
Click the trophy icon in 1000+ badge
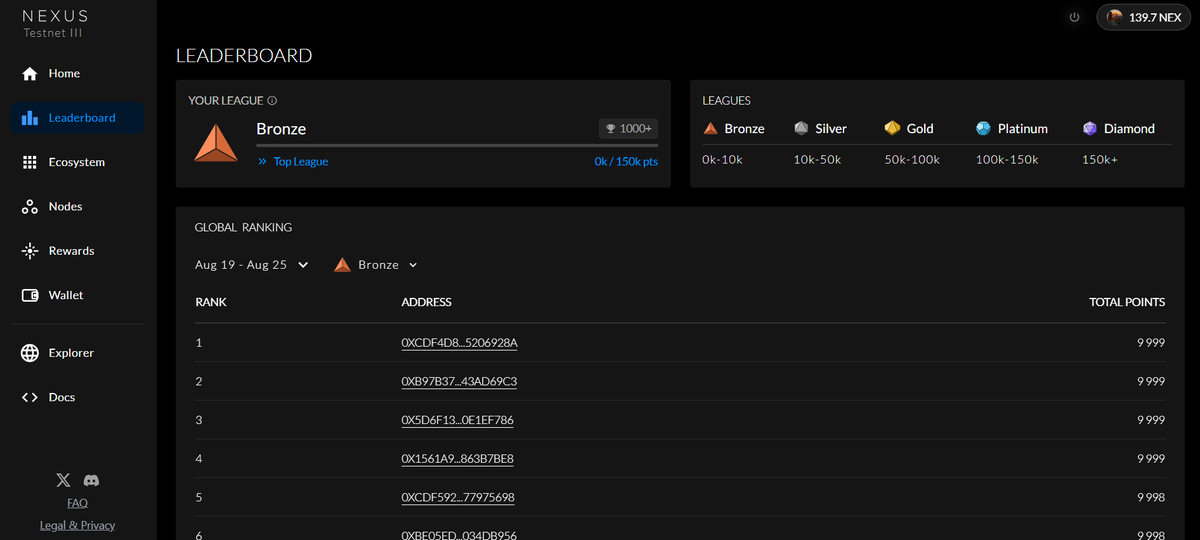609,129
